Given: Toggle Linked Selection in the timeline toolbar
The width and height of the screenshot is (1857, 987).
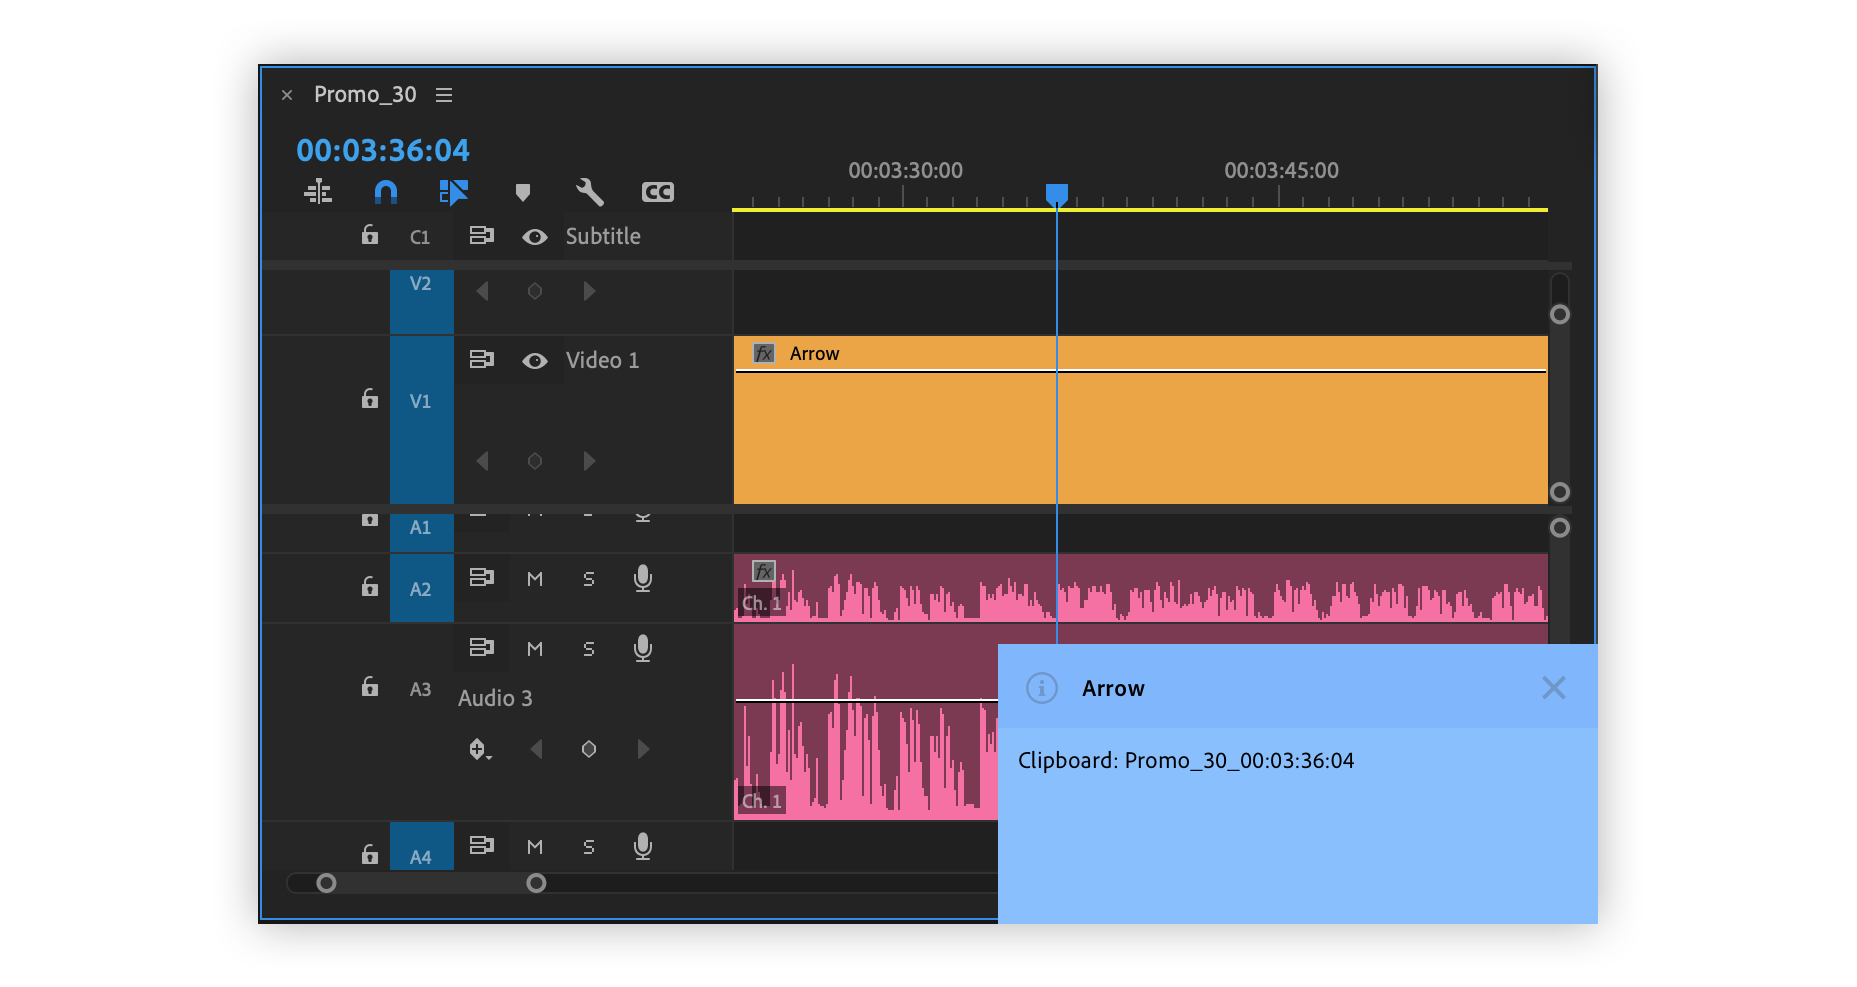Looking at the screenshot, I should pos(453,191).
